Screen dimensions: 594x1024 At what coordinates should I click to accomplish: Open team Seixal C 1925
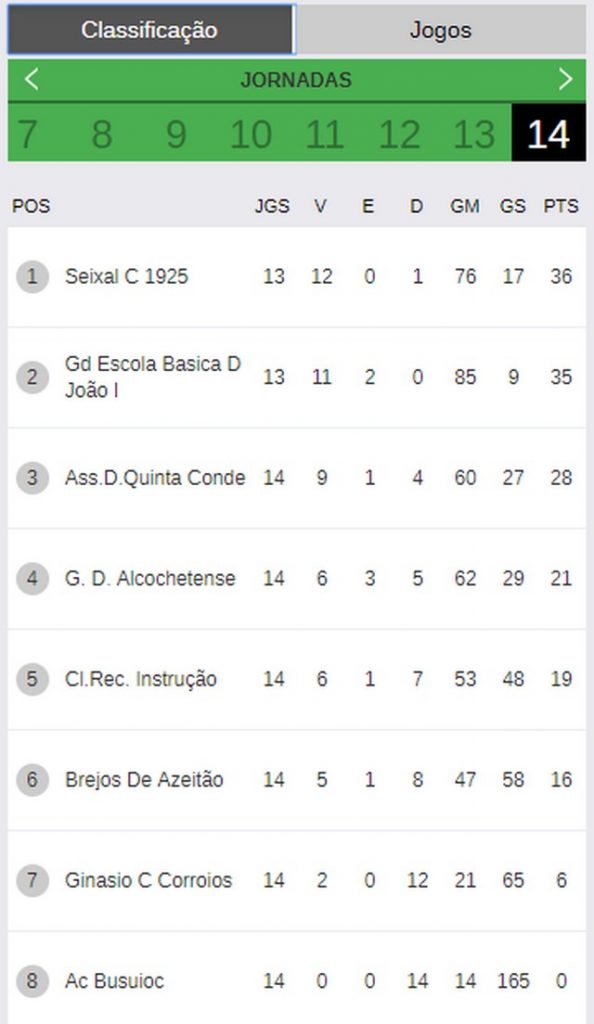(x=126, y=276)
